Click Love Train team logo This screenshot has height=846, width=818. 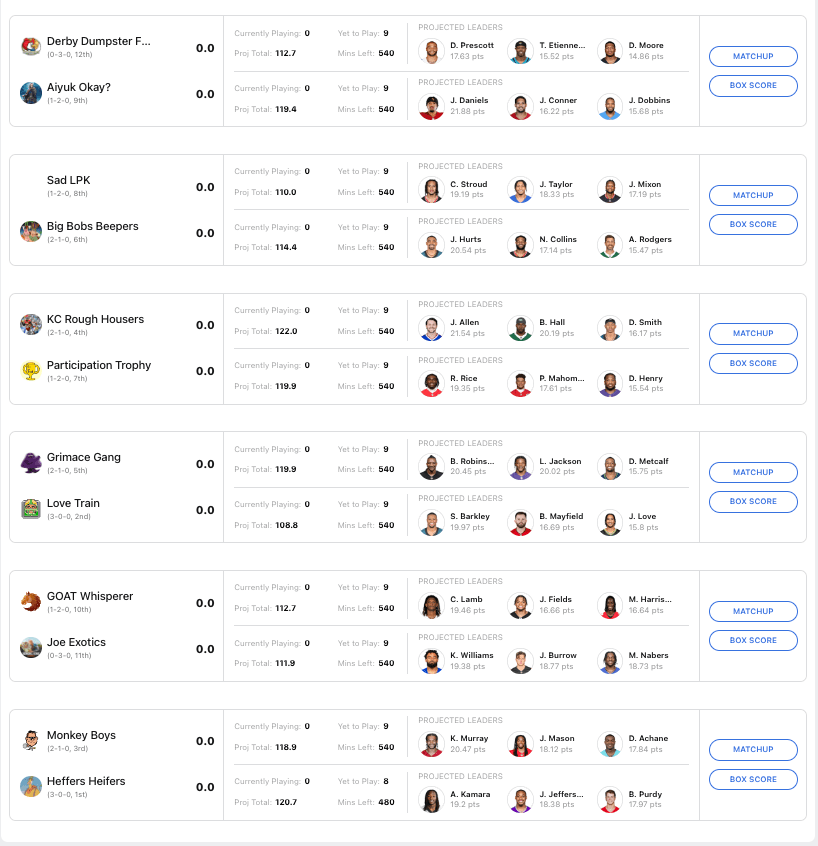point(31,509)
